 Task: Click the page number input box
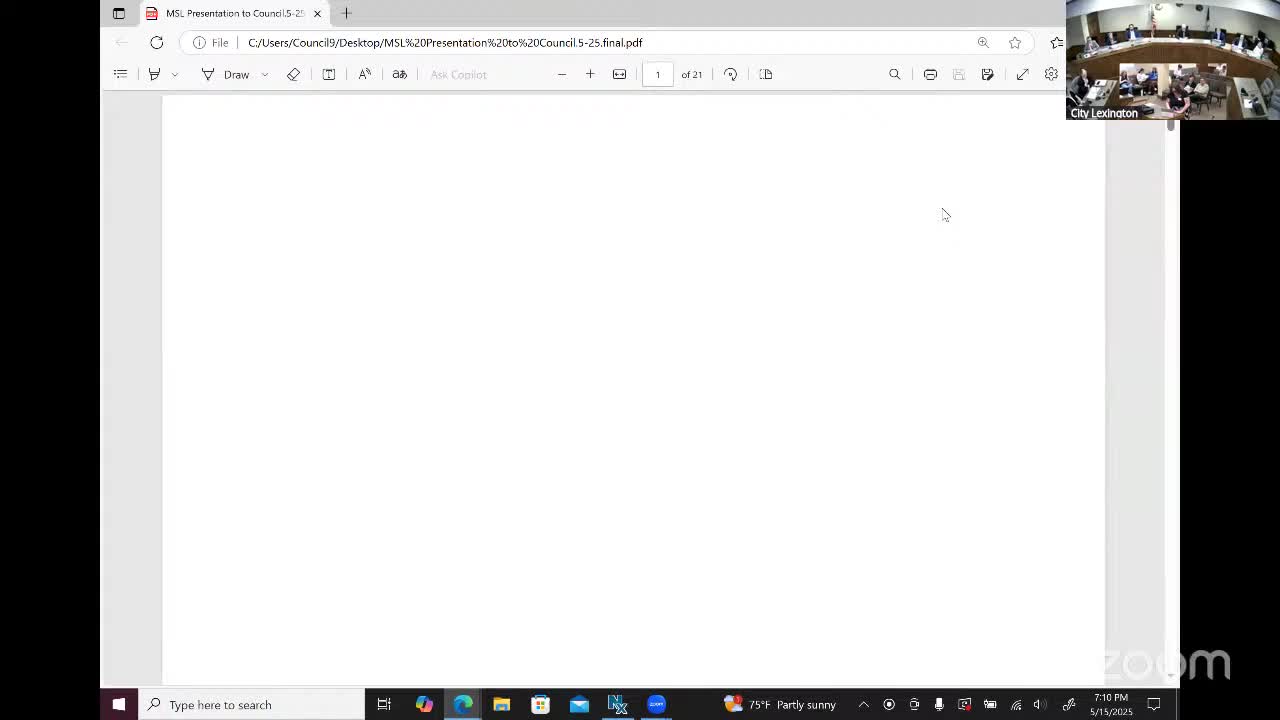click(x=657, y=74)
